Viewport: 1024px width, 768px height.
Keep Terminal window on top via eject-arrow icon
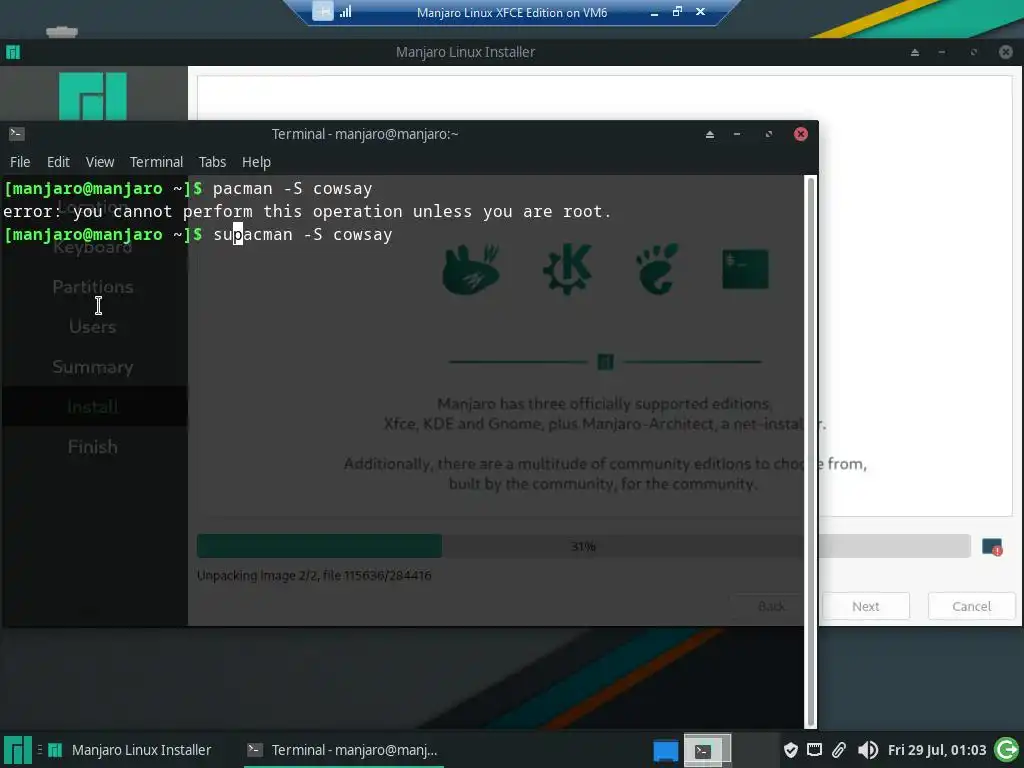coord(710,135)
